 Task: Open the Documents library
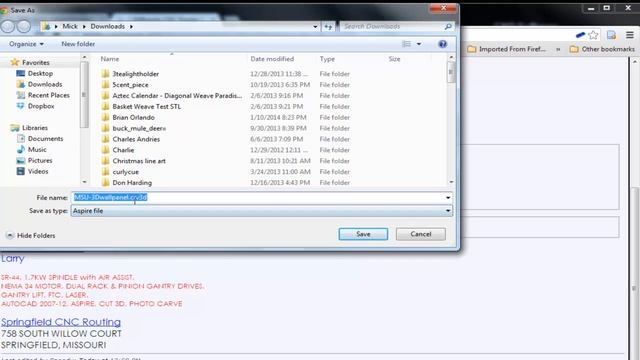pyautogui.click(x=45, y=139)
